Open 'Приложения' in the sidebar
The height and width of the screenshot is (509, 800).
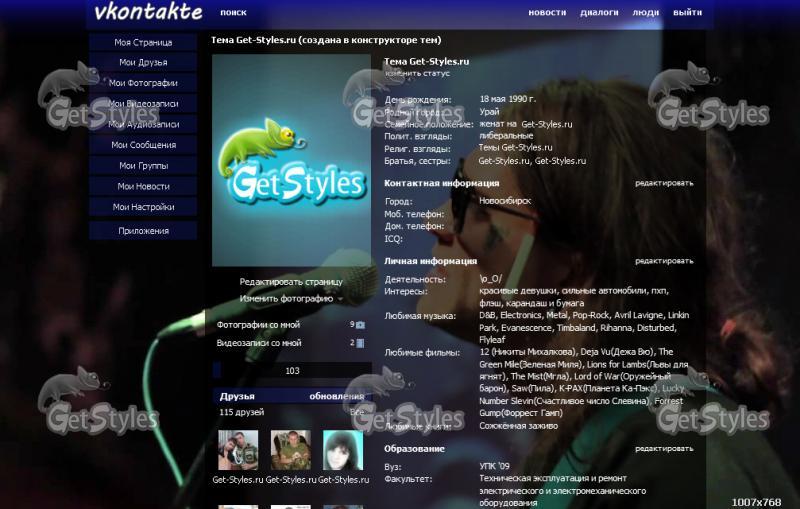[143, 231]
